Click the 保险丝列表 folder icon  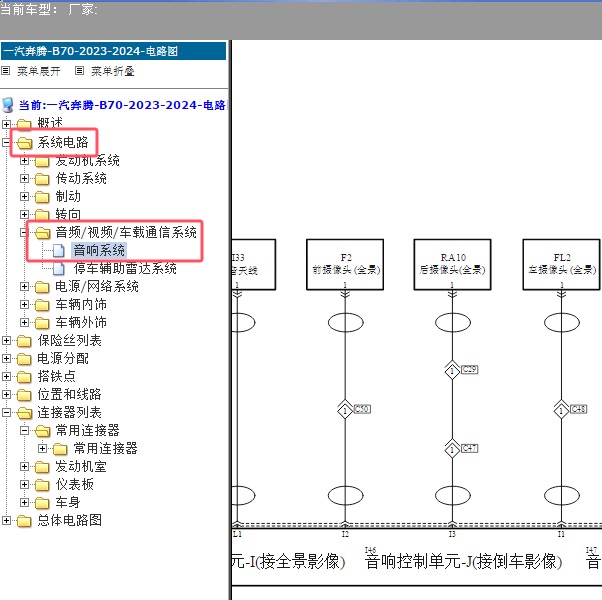click(x=24, y=341)
